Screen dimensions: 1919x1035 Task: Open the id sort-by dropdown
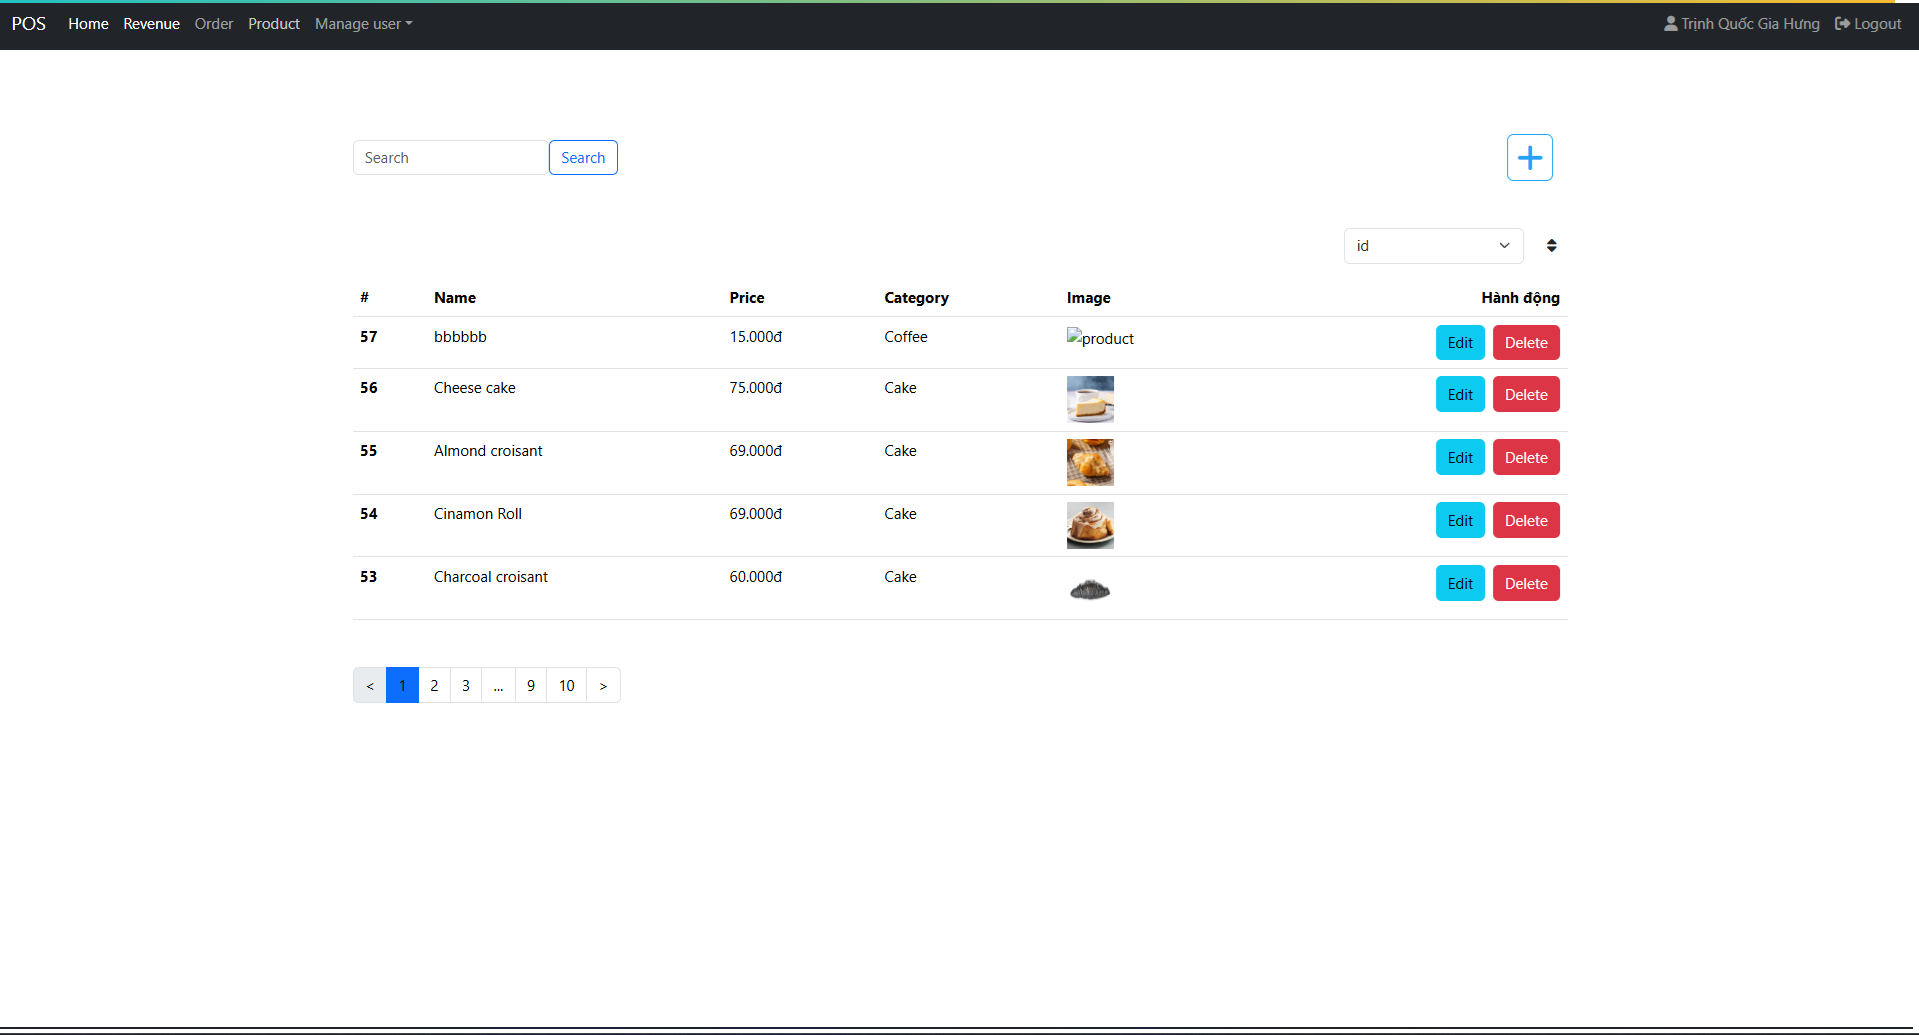click(1432, 246)
